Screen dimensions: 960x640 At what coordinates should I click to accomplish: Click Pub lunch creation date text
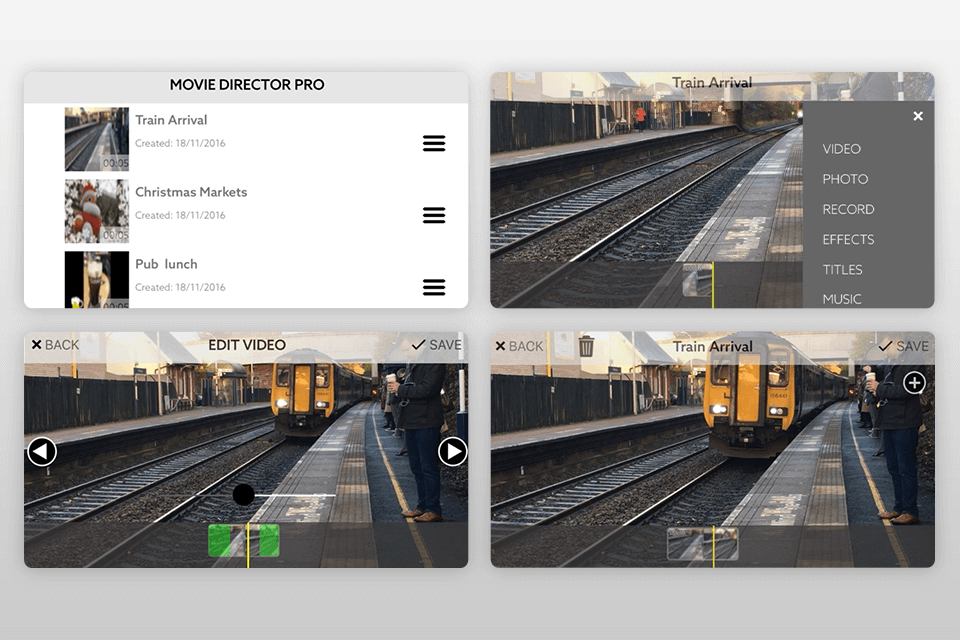pyautogui.click(x=180, y=287)
